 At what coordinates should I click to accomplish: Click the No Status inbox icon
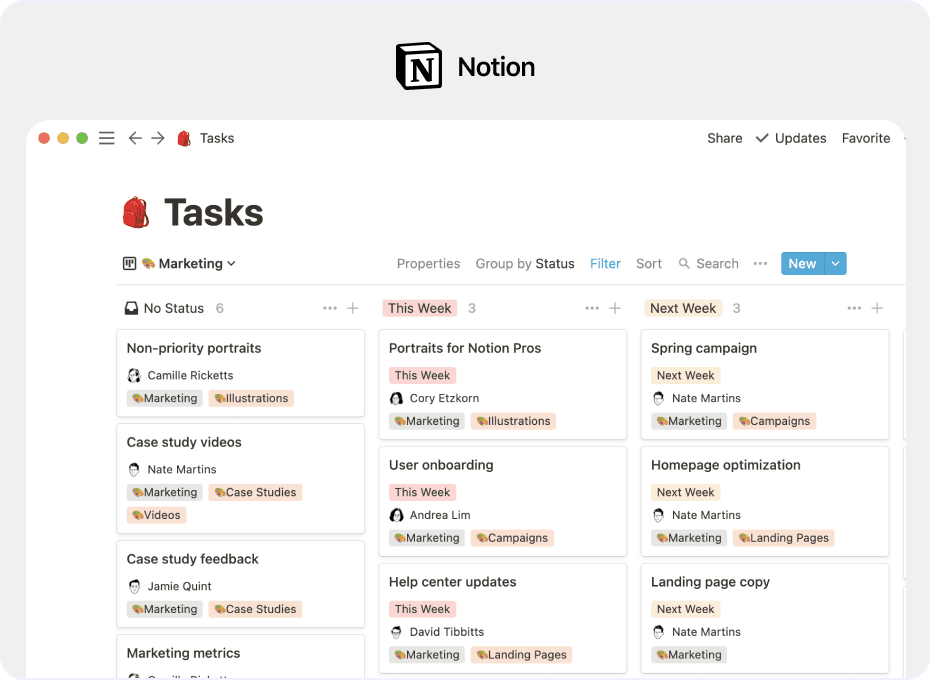[x=131, y=308]
